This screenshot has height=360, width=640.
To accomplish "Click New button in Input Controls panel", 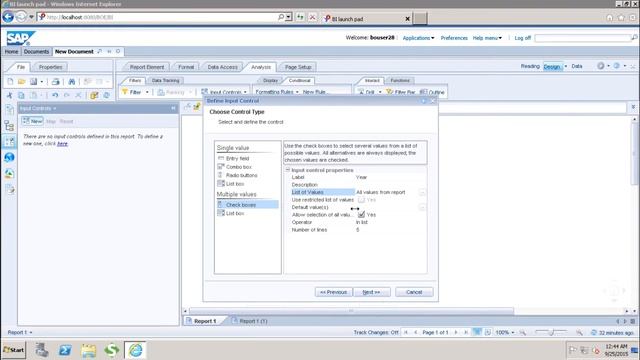I will click(x=33, y=121).
